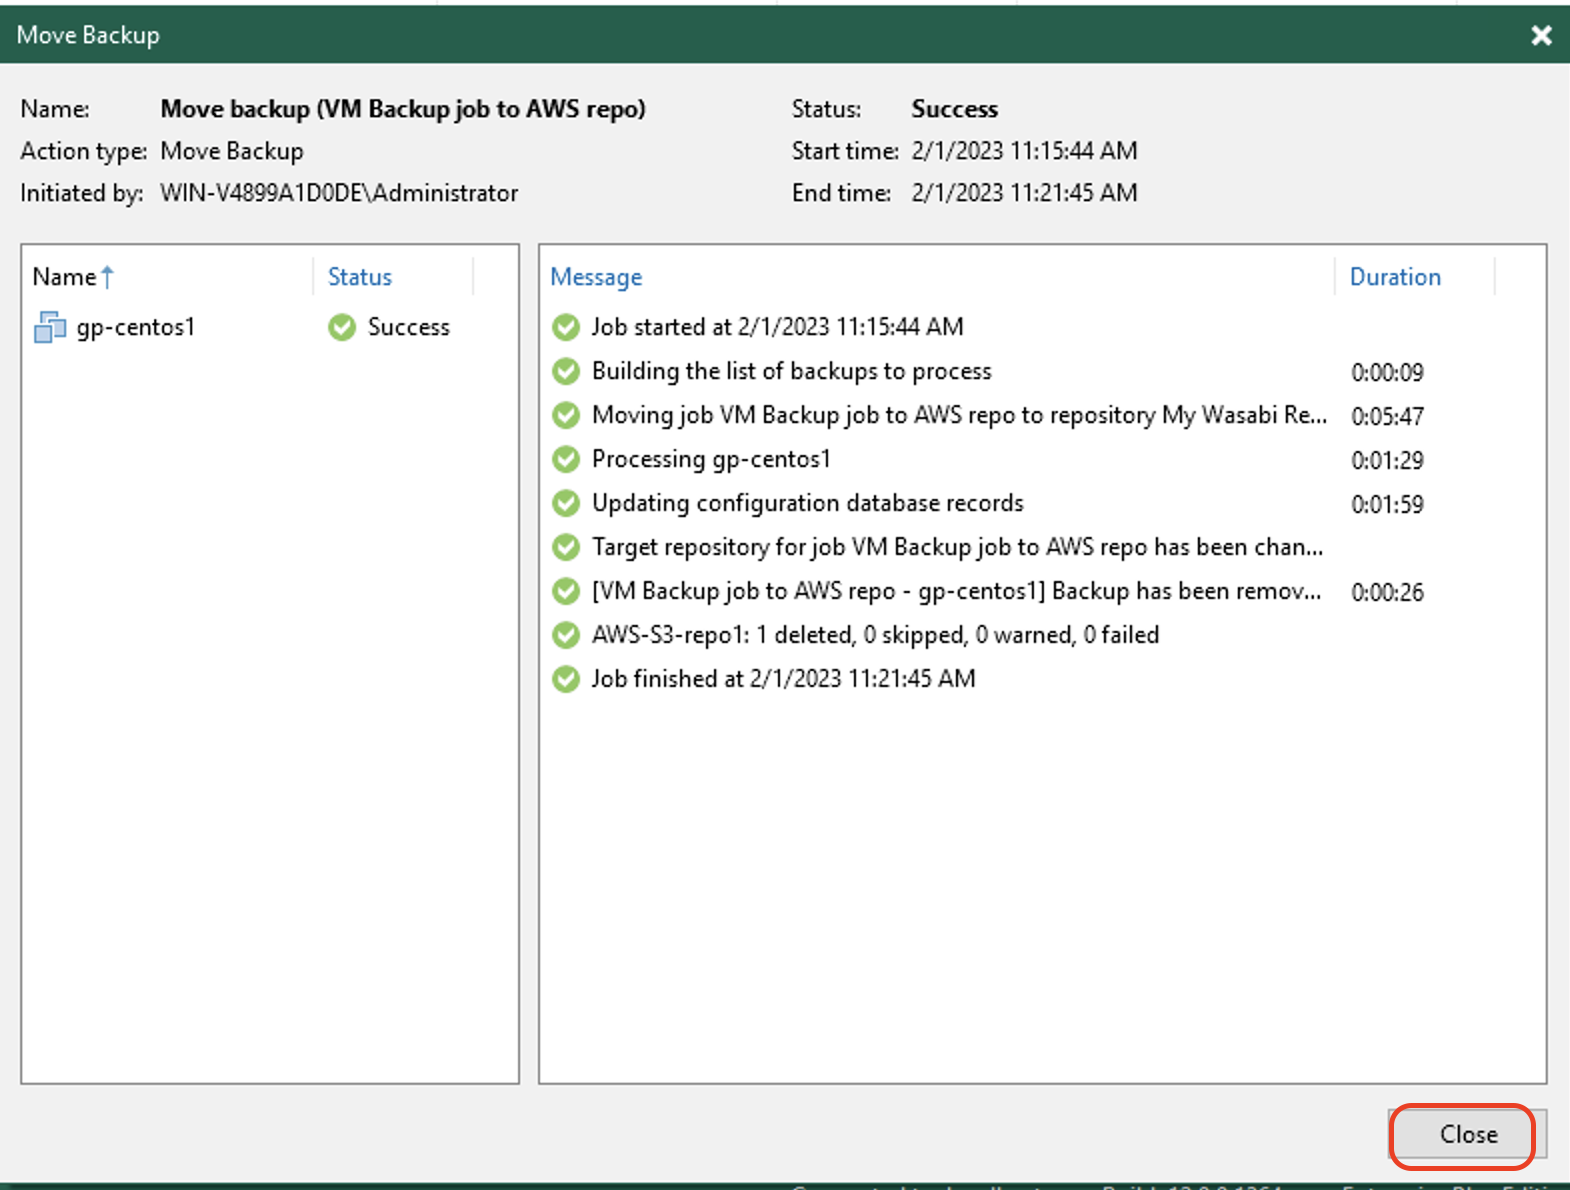Select the gp-centos1 VM icon
Screen dimensions: 1570x1190
(50, 327)
